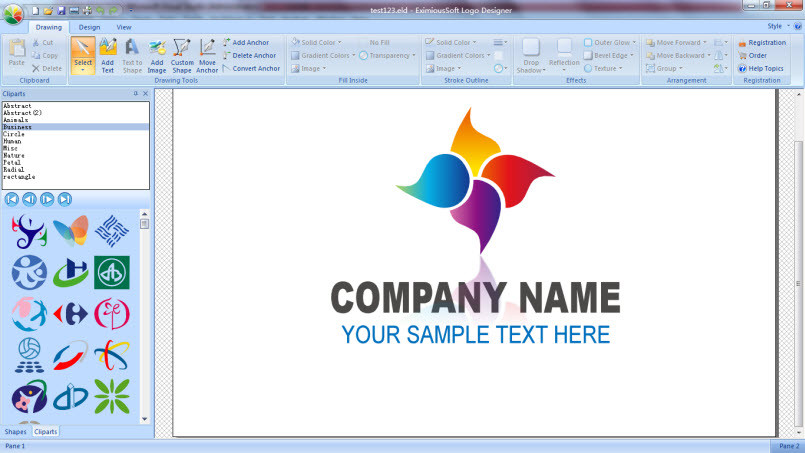Open the Move Backward dropdown

[679, 55]
